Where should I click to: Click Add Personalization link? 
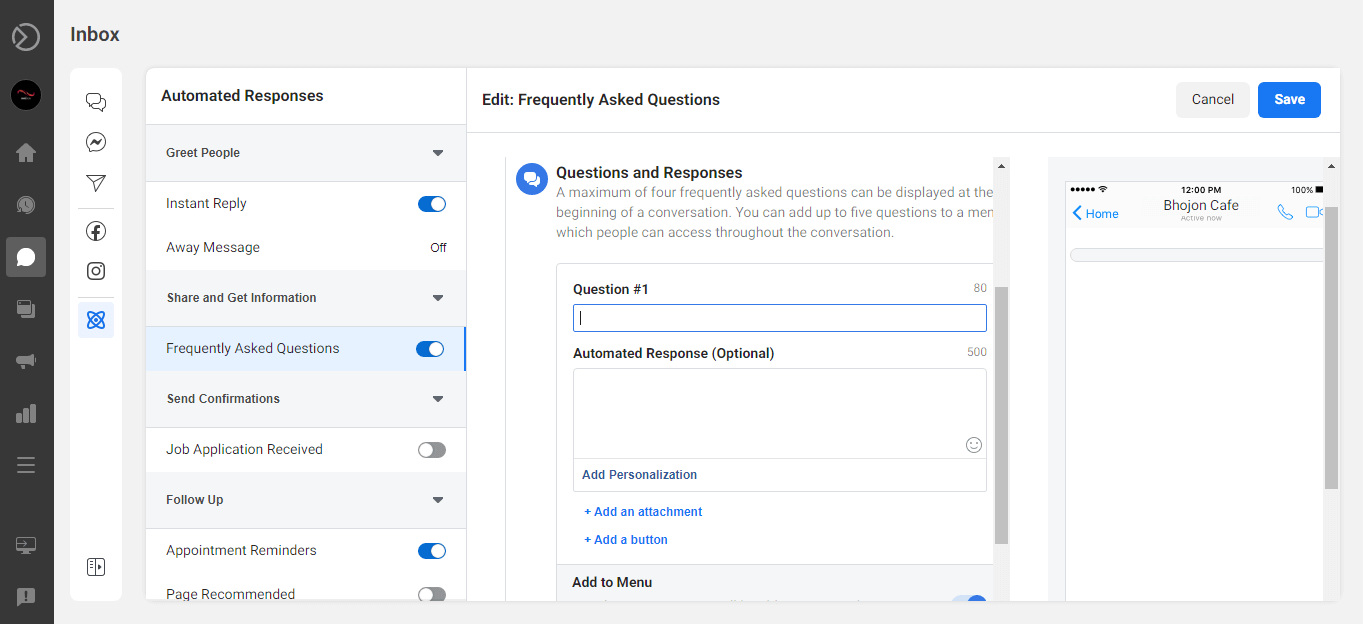pyautogui.click(x=639, y=474)
